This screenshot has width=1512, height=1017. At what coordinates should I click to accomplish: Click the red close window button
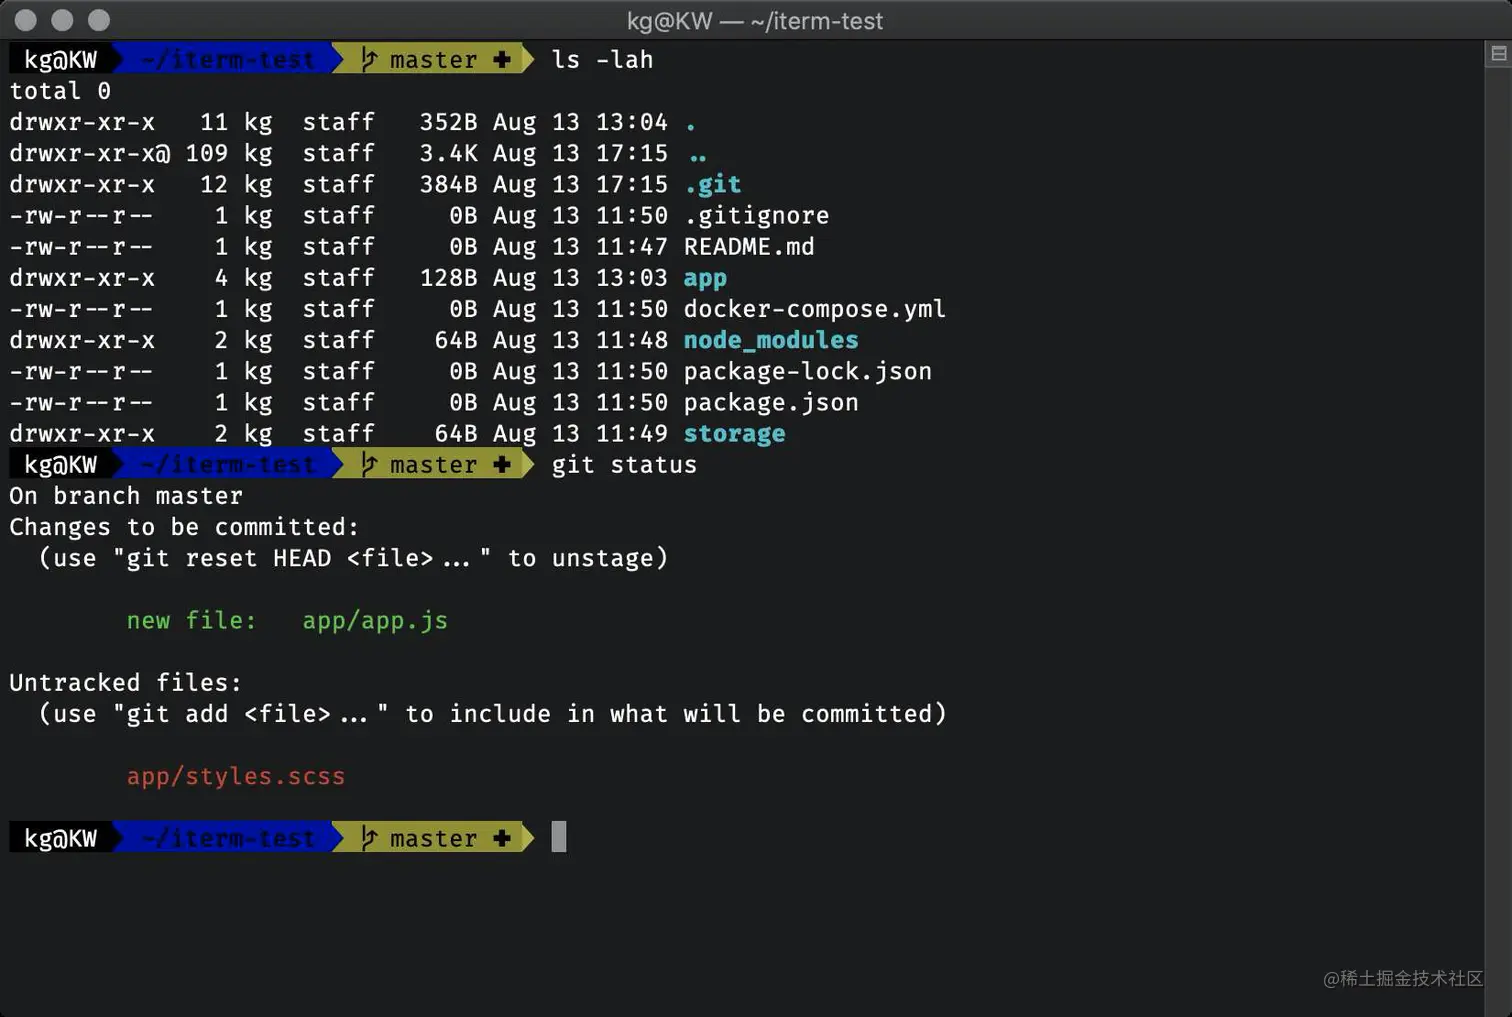coord(26,20)
